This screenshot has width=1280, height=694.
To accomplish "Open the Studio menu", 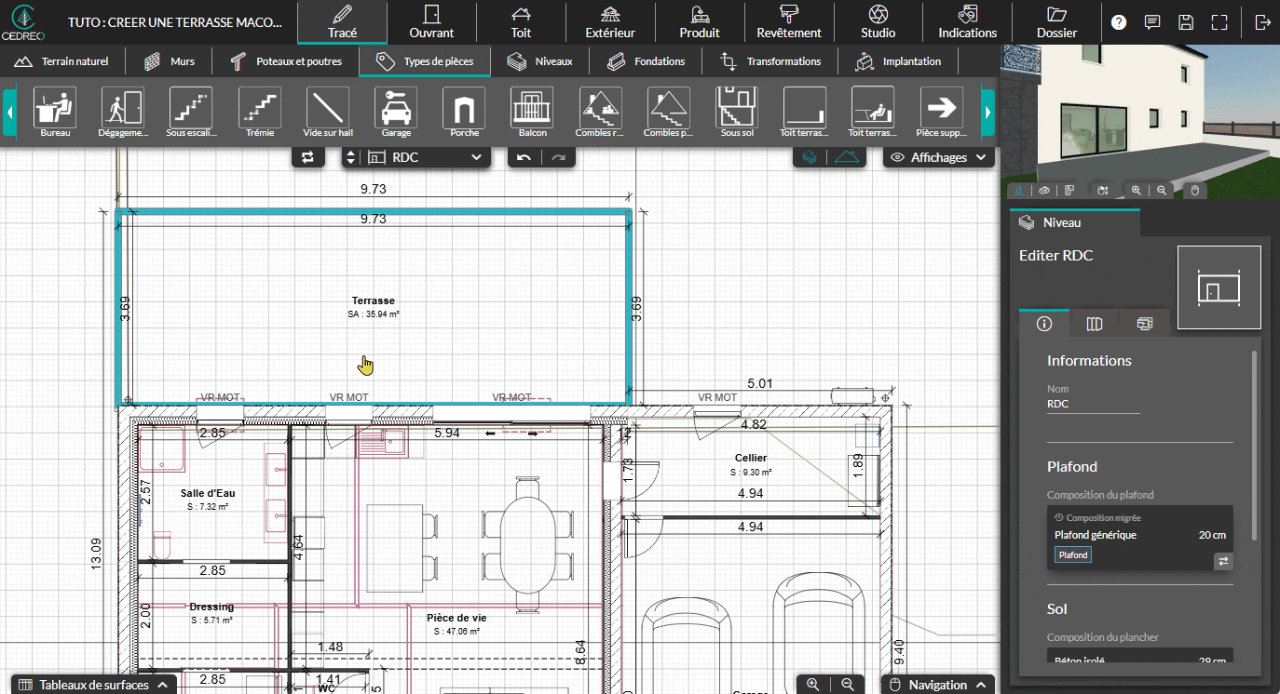I will (x=878, y=22).
